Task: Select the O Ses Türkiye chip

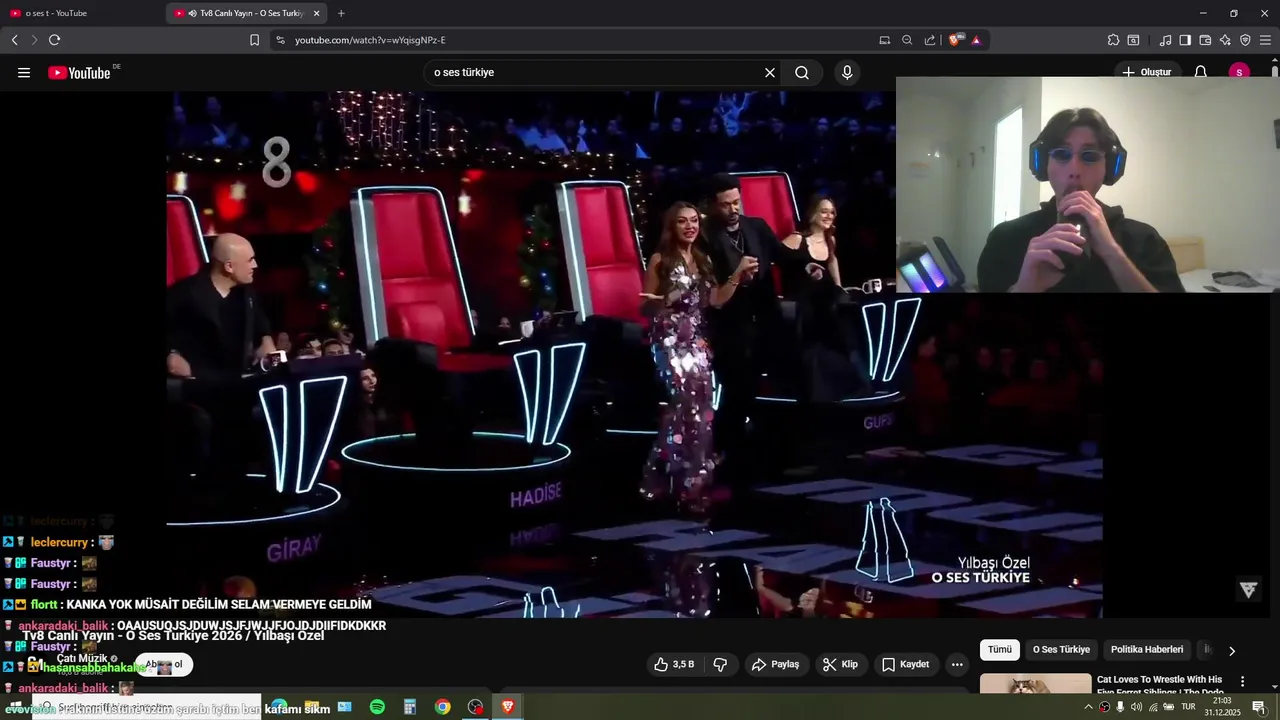Action: click(1061, 650)
